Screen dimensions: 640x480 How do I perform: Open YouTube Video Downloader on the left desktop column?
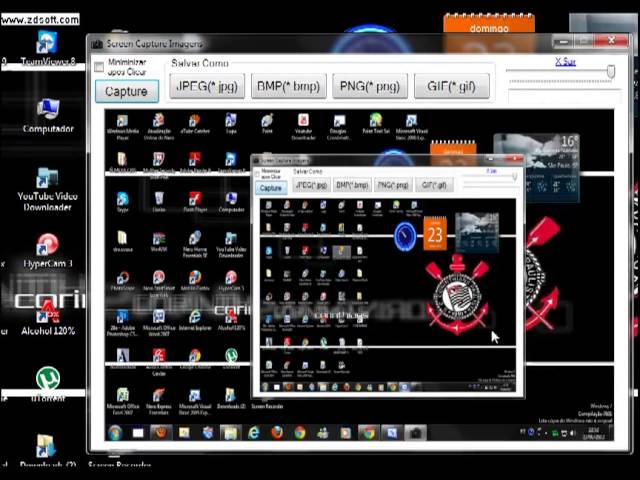pos(47,189)
